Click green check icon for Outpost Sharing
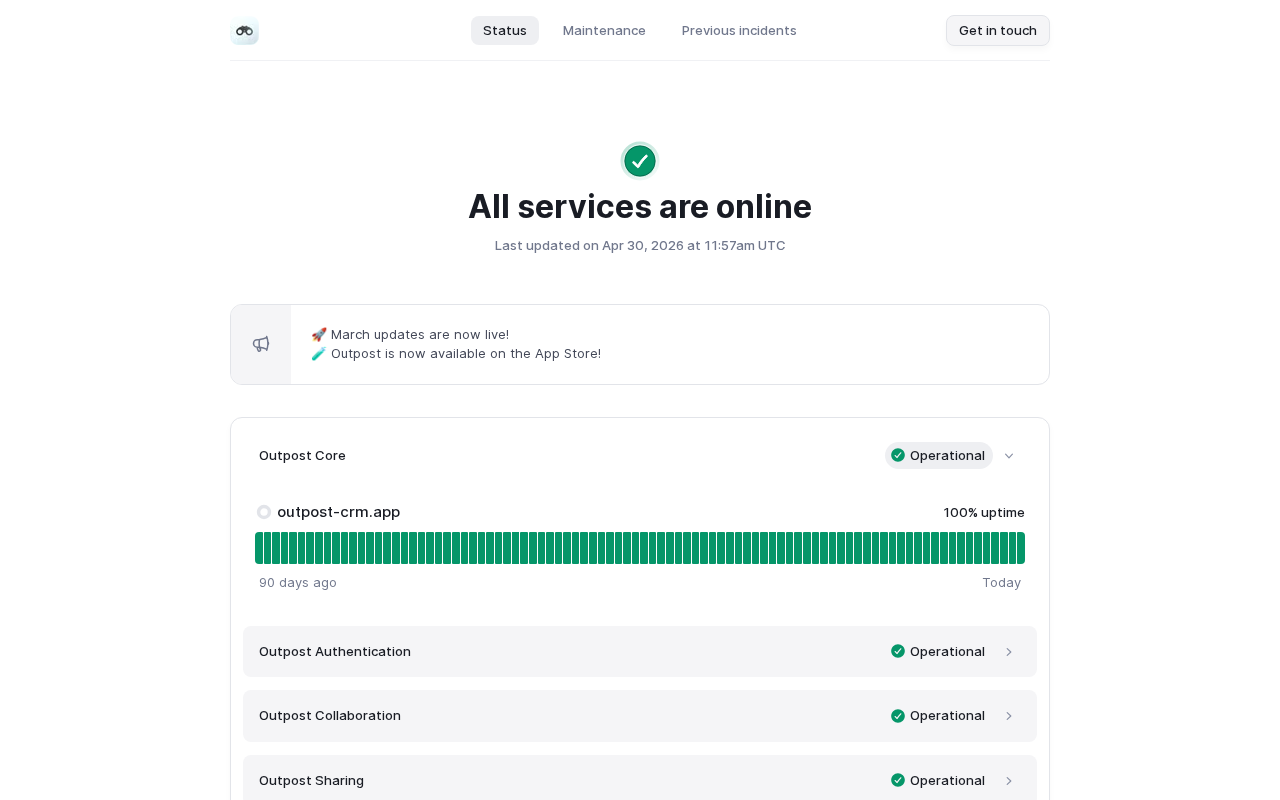This screenshot has height=800, width=1280. point(898,780)
